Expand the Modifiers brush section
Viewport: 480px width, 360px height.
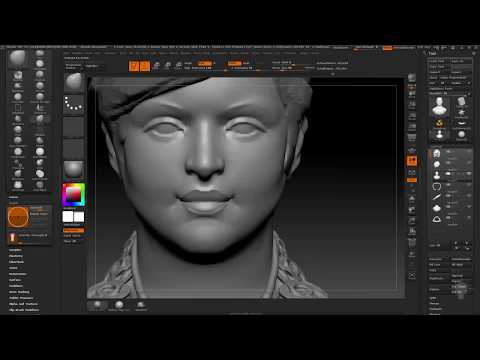pyautogui.click(x=16, y=286)
